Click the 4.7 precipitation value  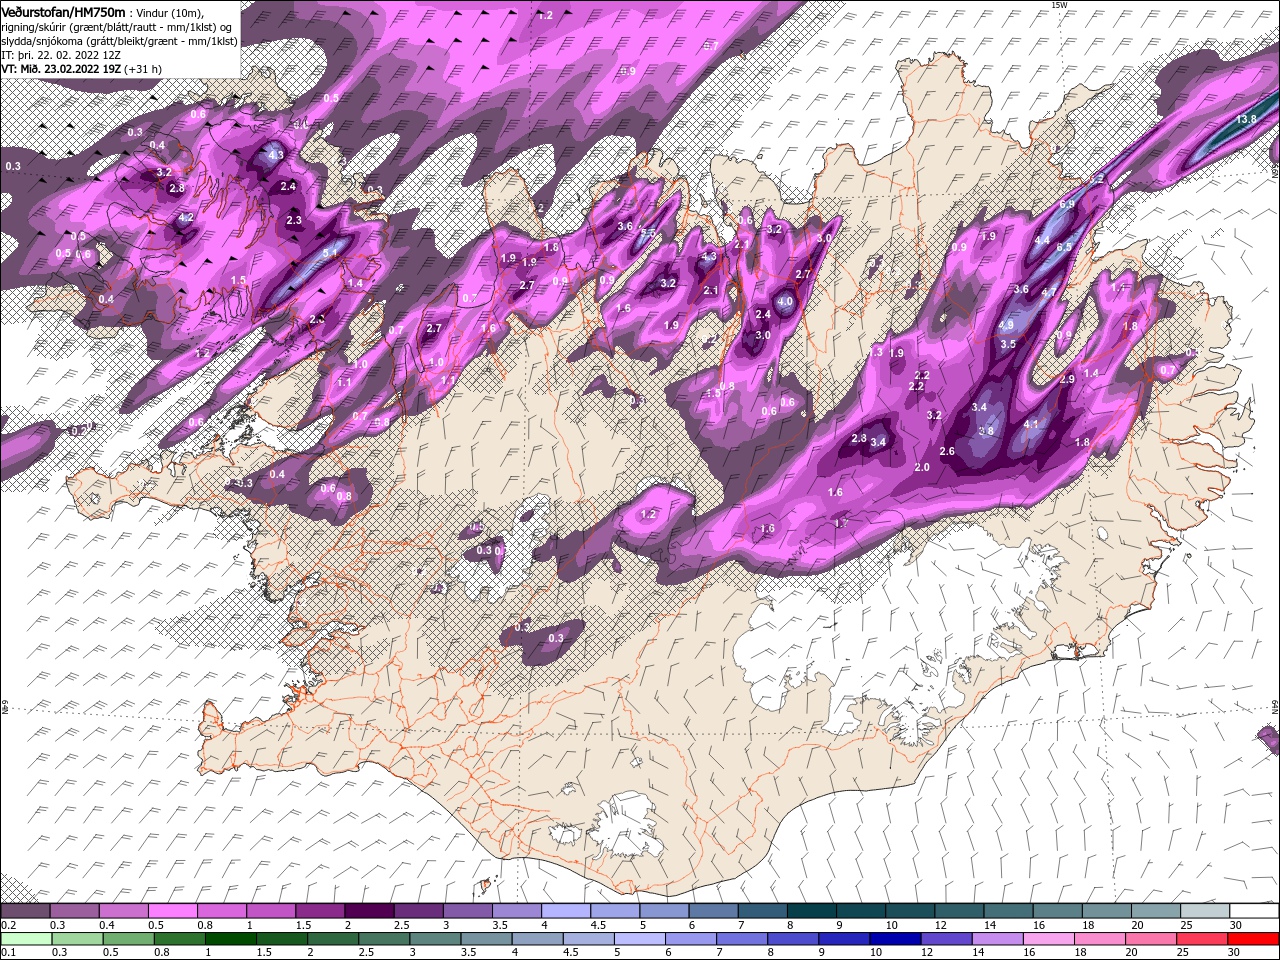[1049, 291]
